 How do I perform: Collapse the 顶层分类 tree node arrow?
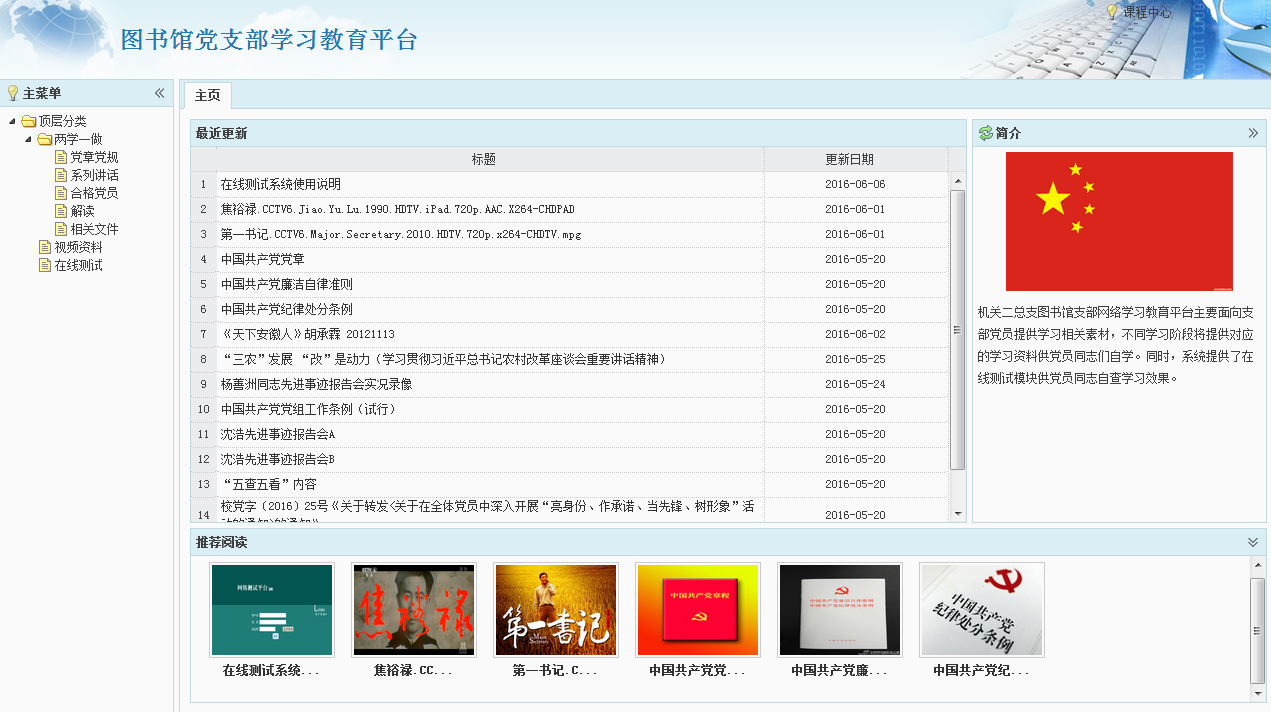point(12,122)
